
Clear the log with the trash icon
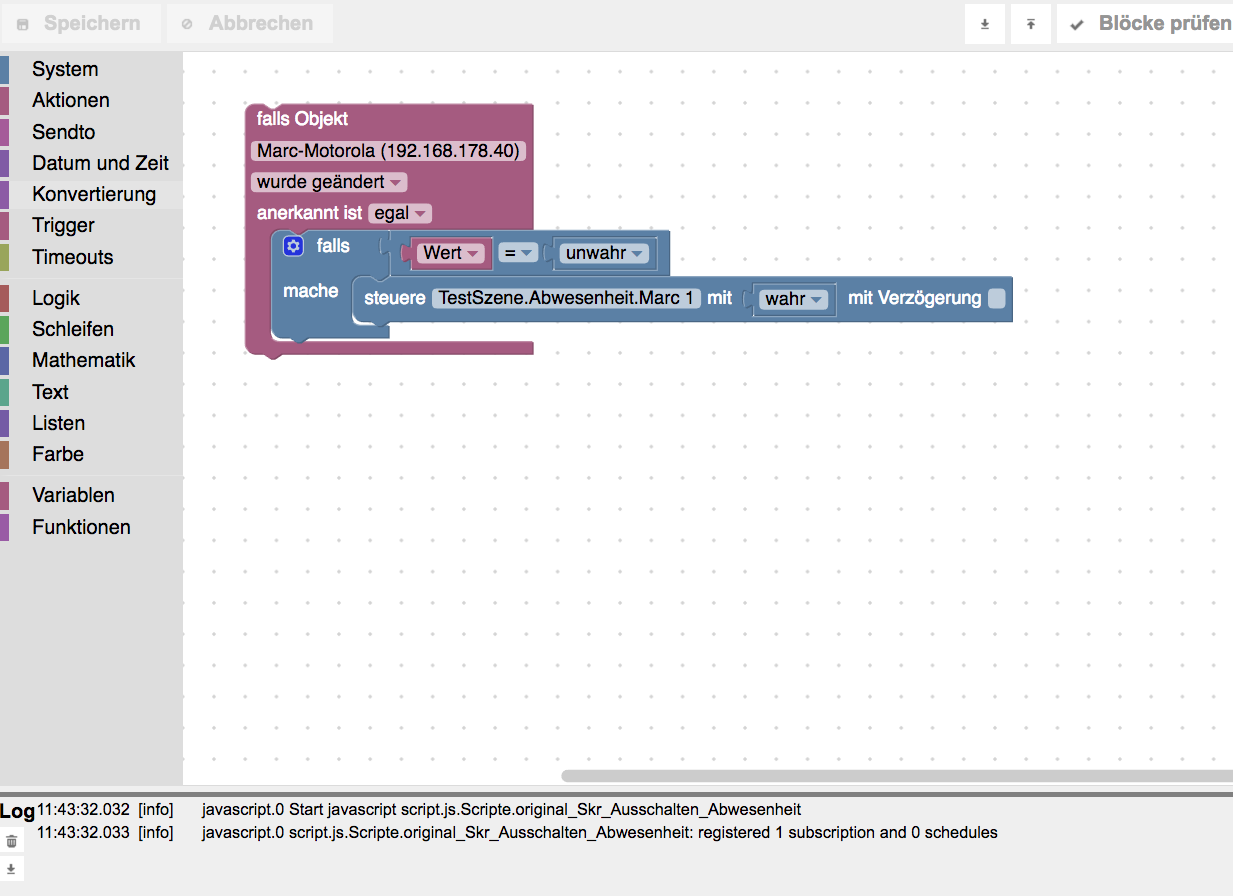point(11,842)
